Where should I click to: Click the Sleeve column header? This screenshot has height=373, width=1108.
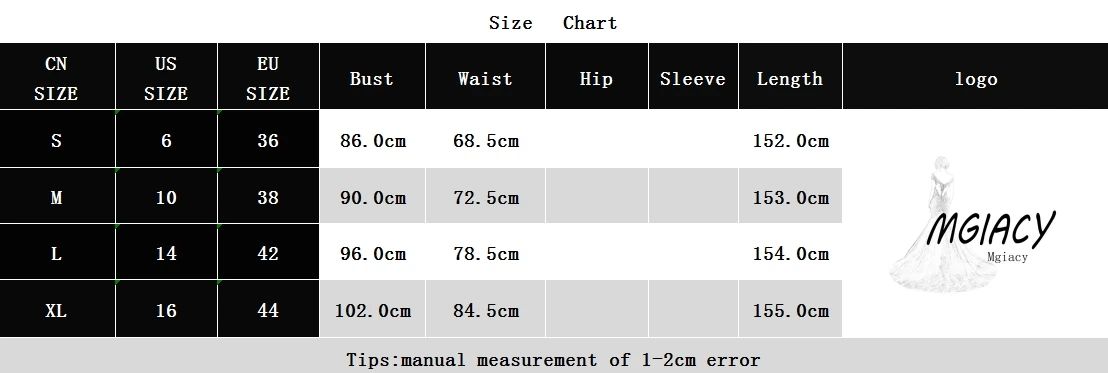(x=693, y=76)
